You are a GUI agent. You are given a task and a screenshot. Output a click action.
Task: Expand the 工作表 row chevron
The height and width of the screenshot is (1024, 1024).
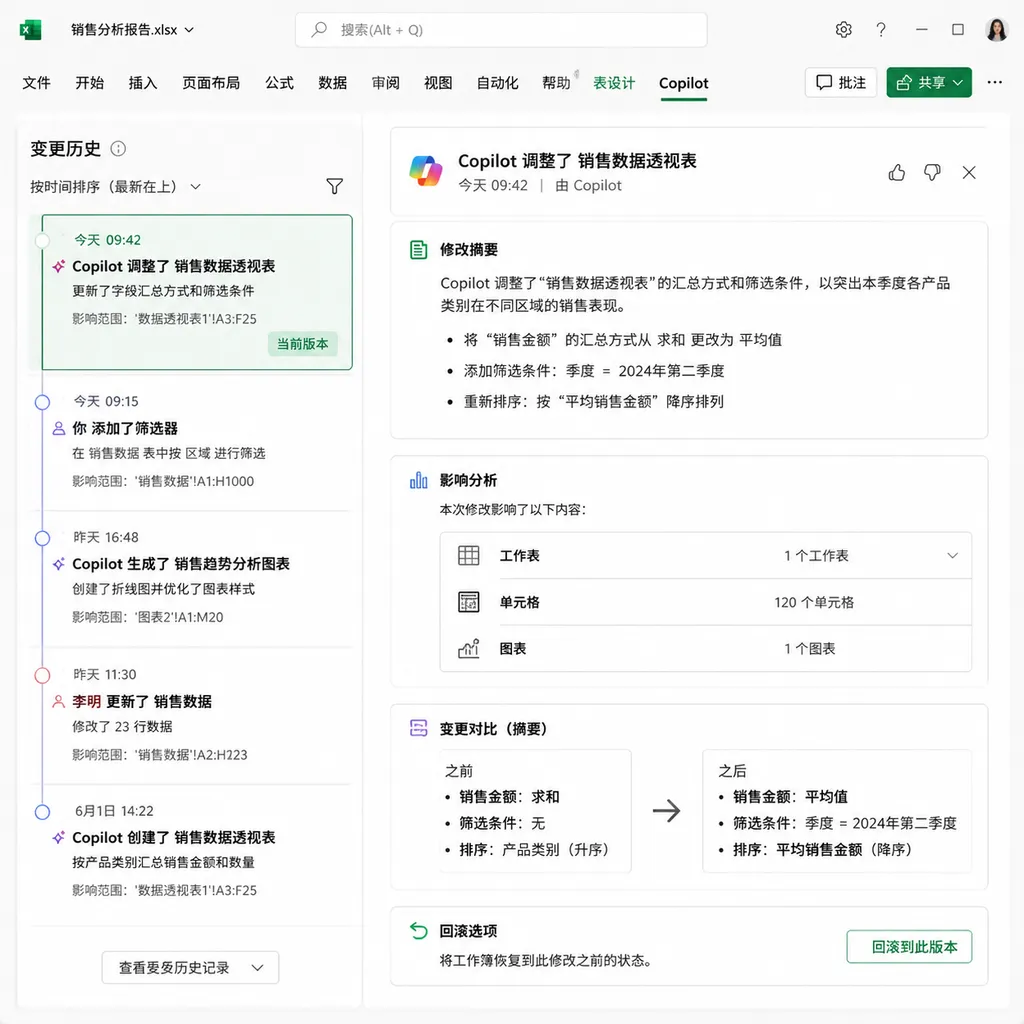952,556
